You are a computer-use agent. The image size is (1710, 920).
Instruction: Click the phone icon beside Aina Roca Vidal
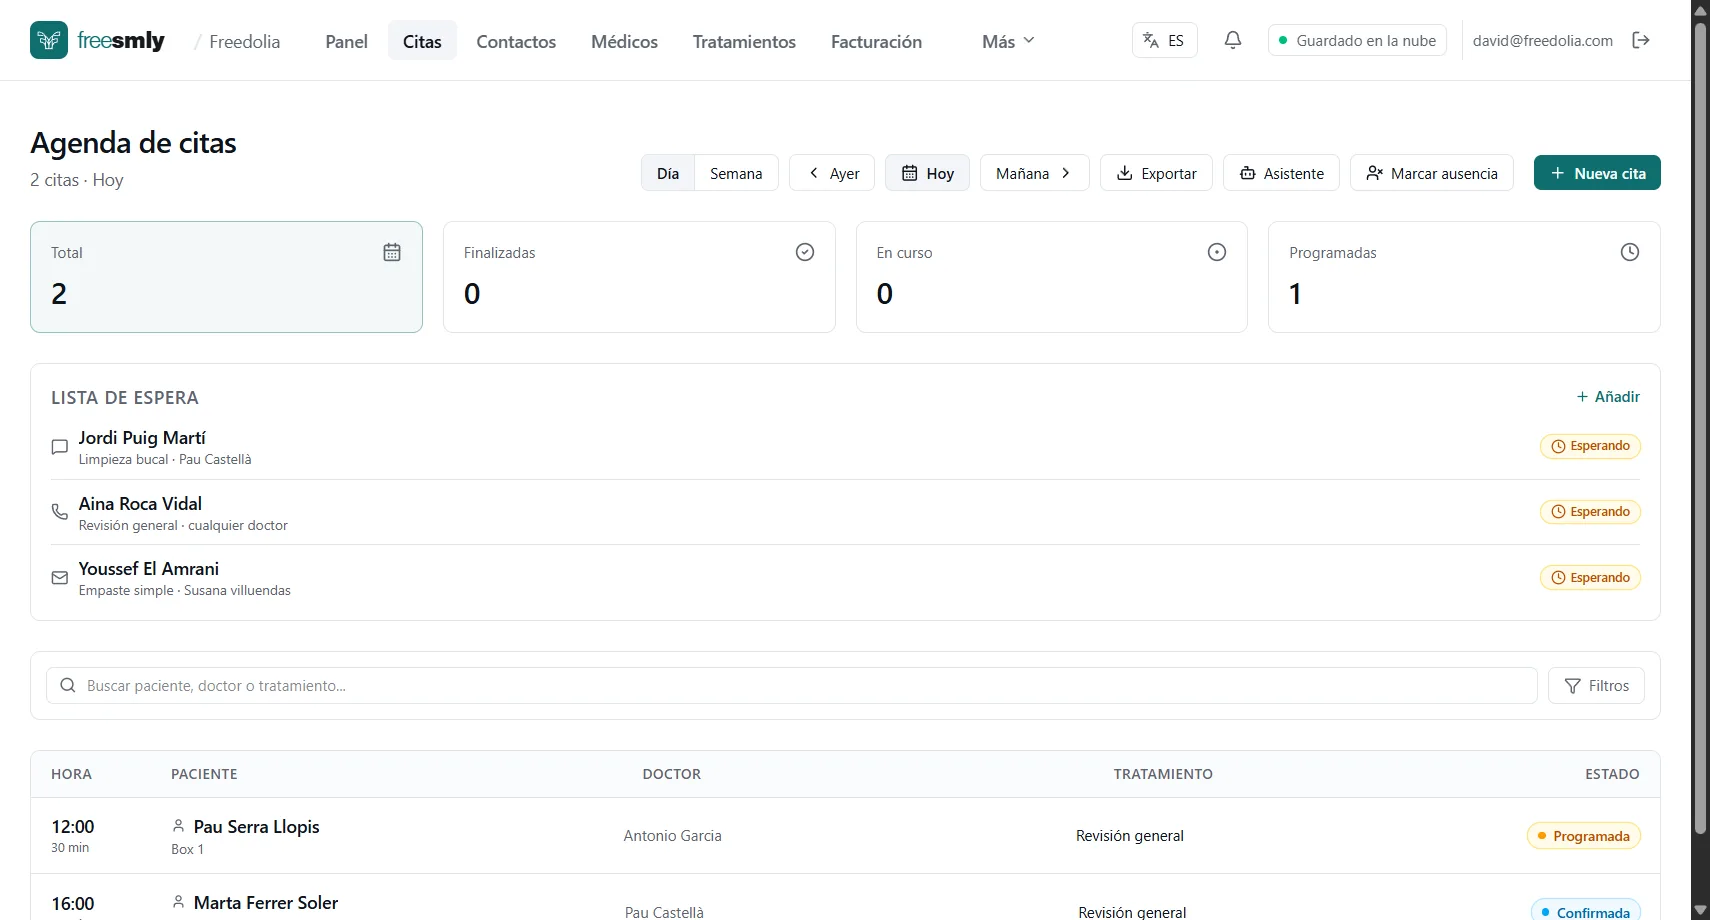pos(60,512)
